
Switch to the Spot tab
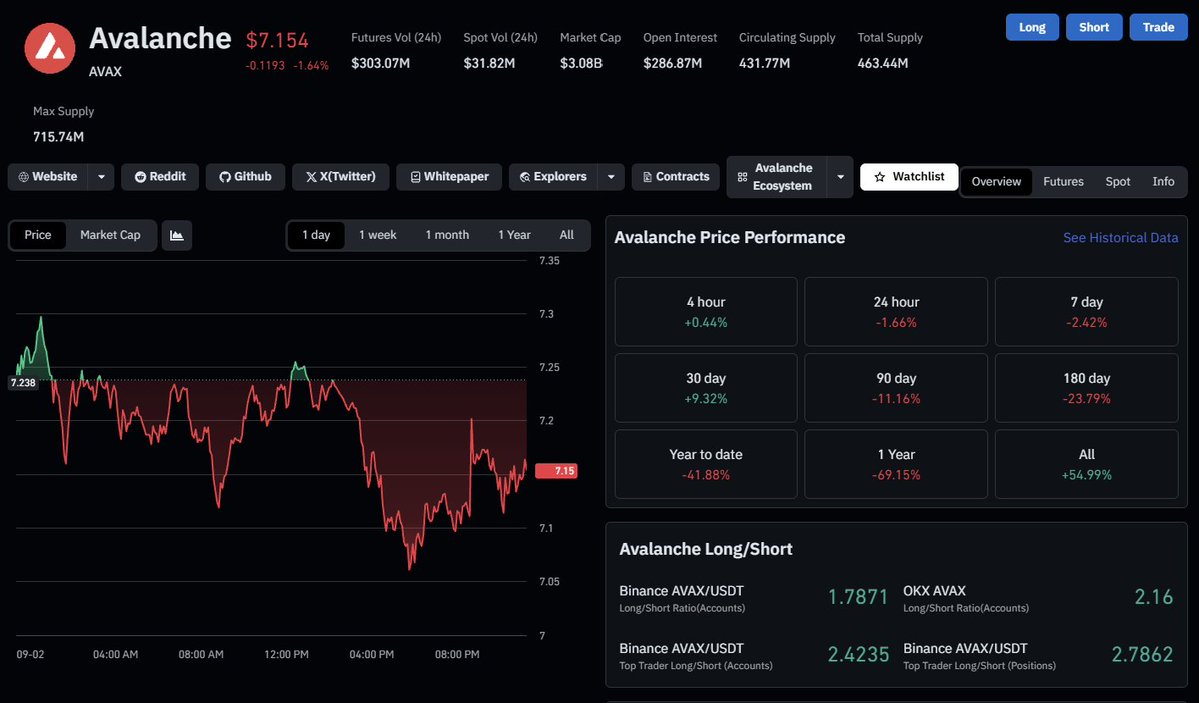pos(1117,182)
